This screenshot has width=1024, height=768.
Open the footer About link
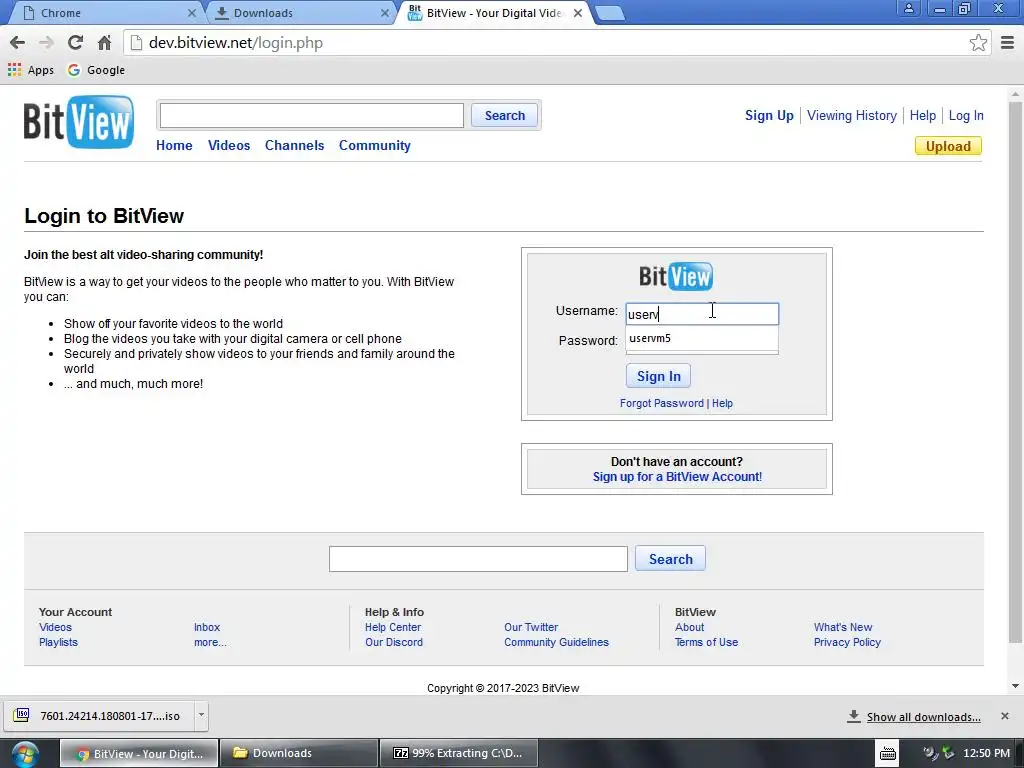pyautogui.click(x=690, y=627)
